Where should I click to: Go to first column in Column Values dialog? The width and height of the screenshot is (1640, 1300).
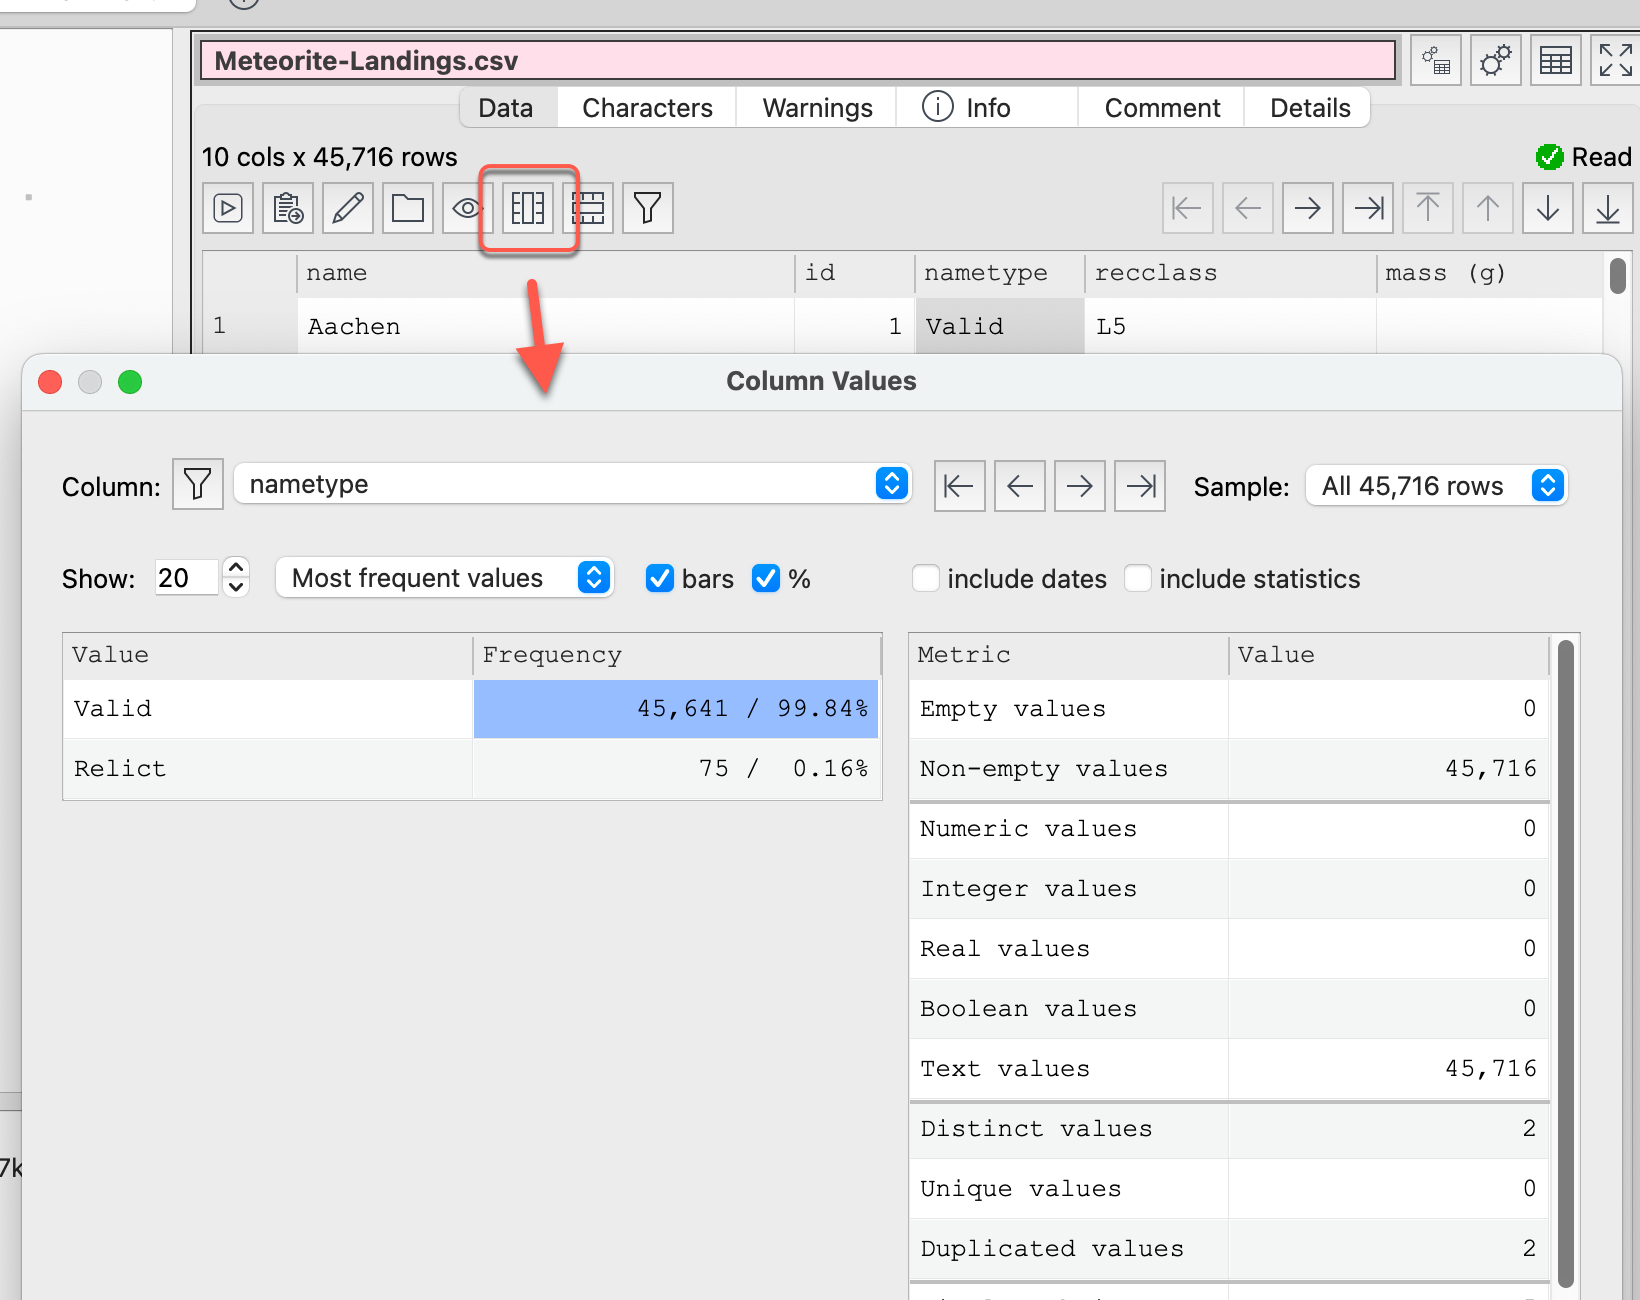point(960,486)
